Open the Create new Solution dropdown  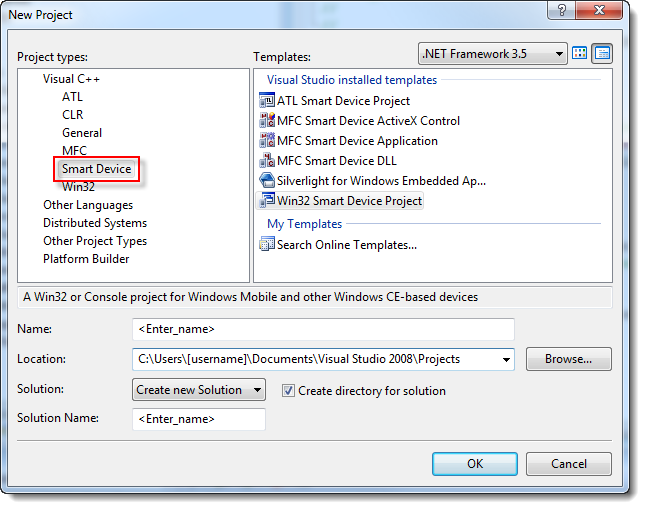tap(199, 390)
